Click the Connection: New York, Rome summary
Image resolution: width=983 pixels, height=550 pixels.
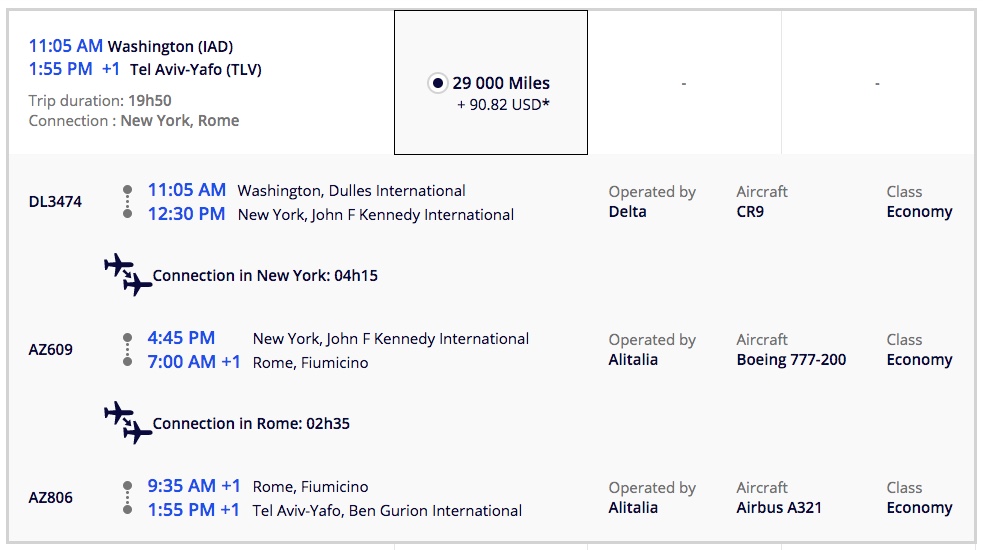pos(134,120)
